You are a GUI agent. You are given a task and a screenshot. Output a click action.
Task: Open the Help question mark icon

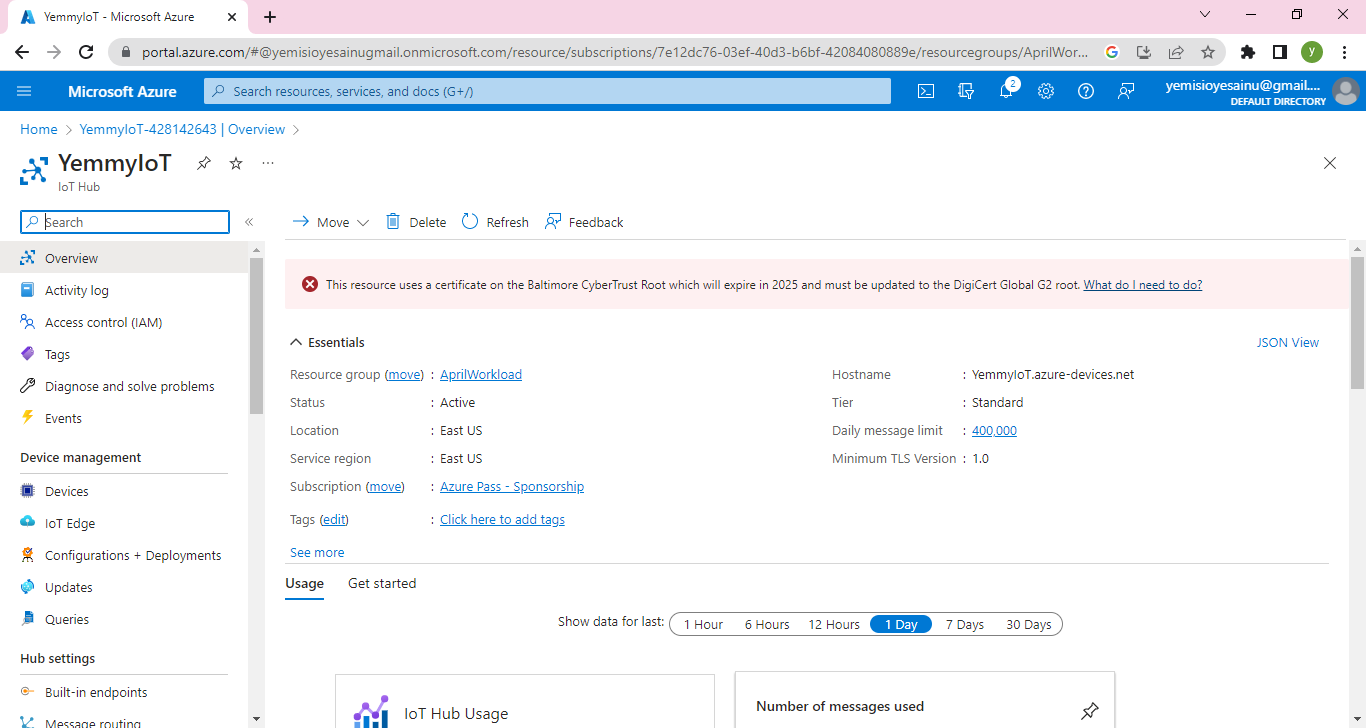pos(1086,91)
